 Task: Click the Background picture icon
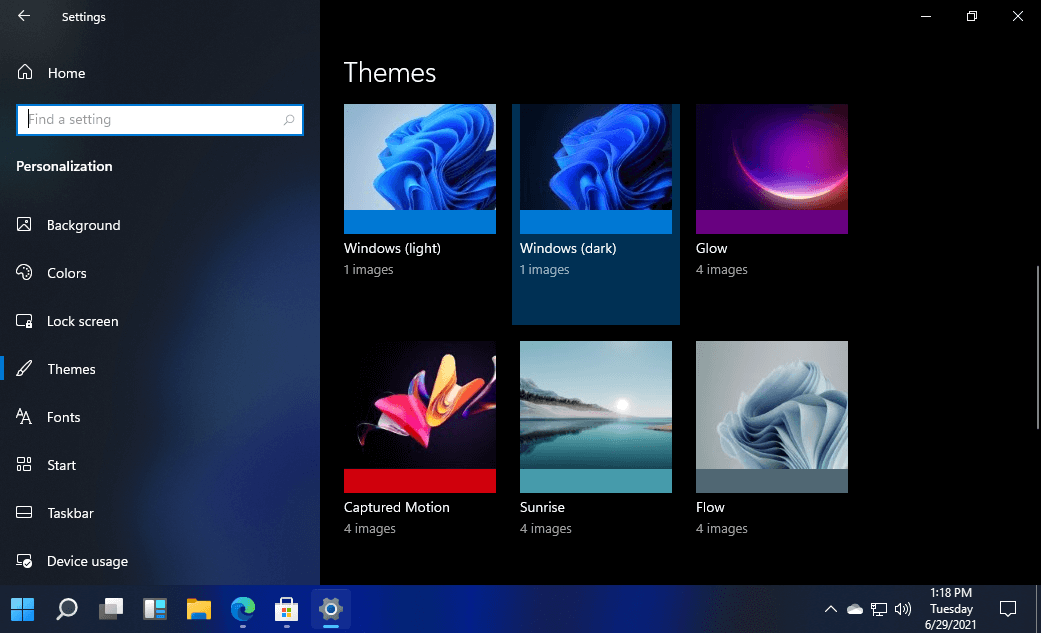pyautogui.click(x=24, y=225)
